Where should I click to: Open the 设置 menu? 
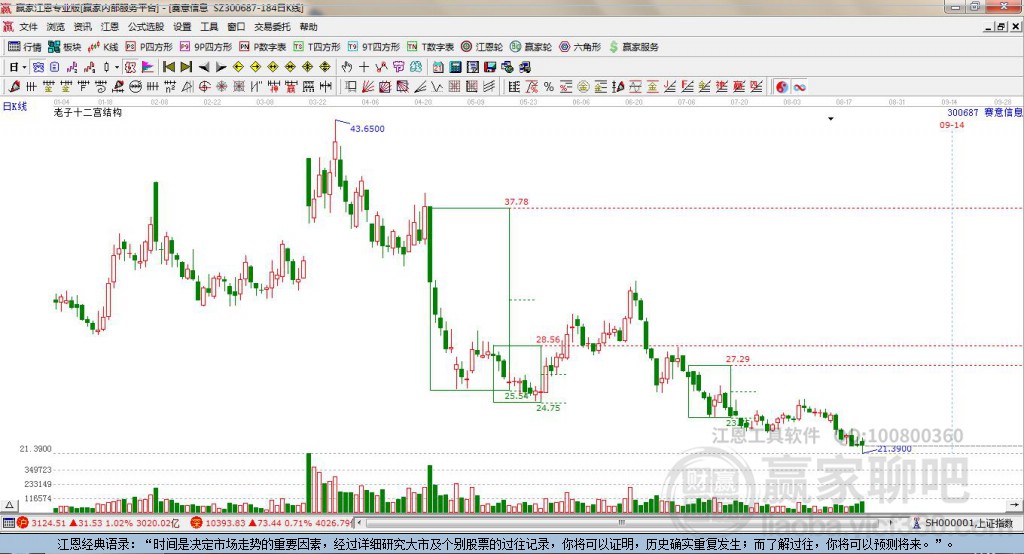coord(182,27)
